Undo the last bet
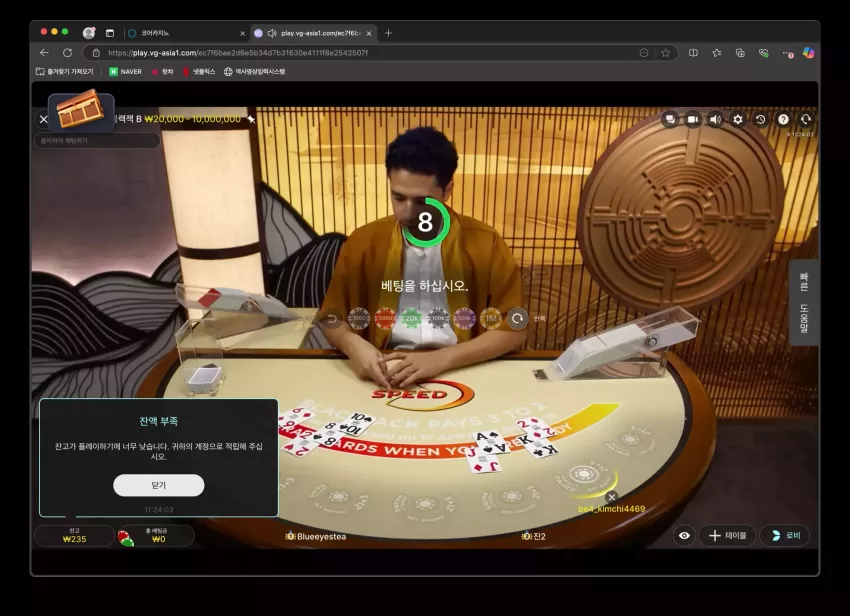This screenshot has height=616, width=850. [332, 318]
